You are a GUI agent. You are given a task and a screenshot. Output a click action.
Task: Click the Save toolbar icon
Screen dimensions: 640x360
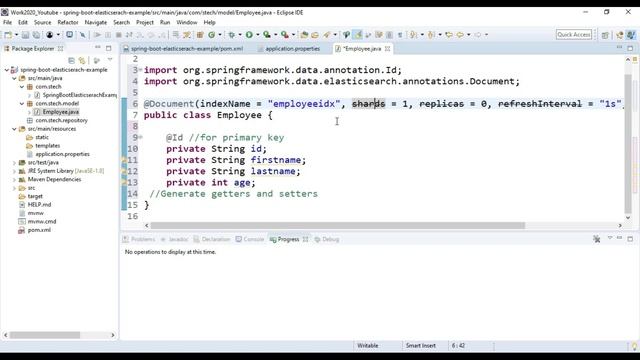[25, 35]
